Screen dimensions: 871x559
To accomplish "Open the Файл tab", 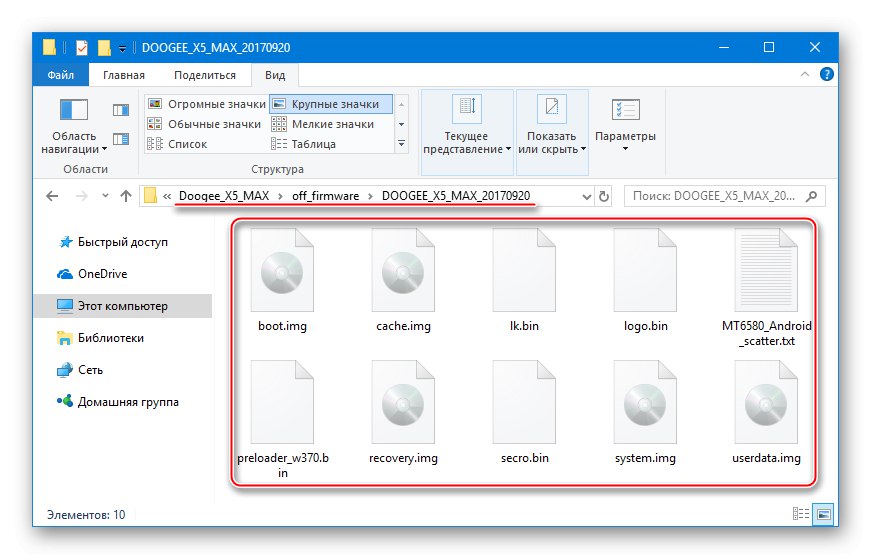I will 61,75.
